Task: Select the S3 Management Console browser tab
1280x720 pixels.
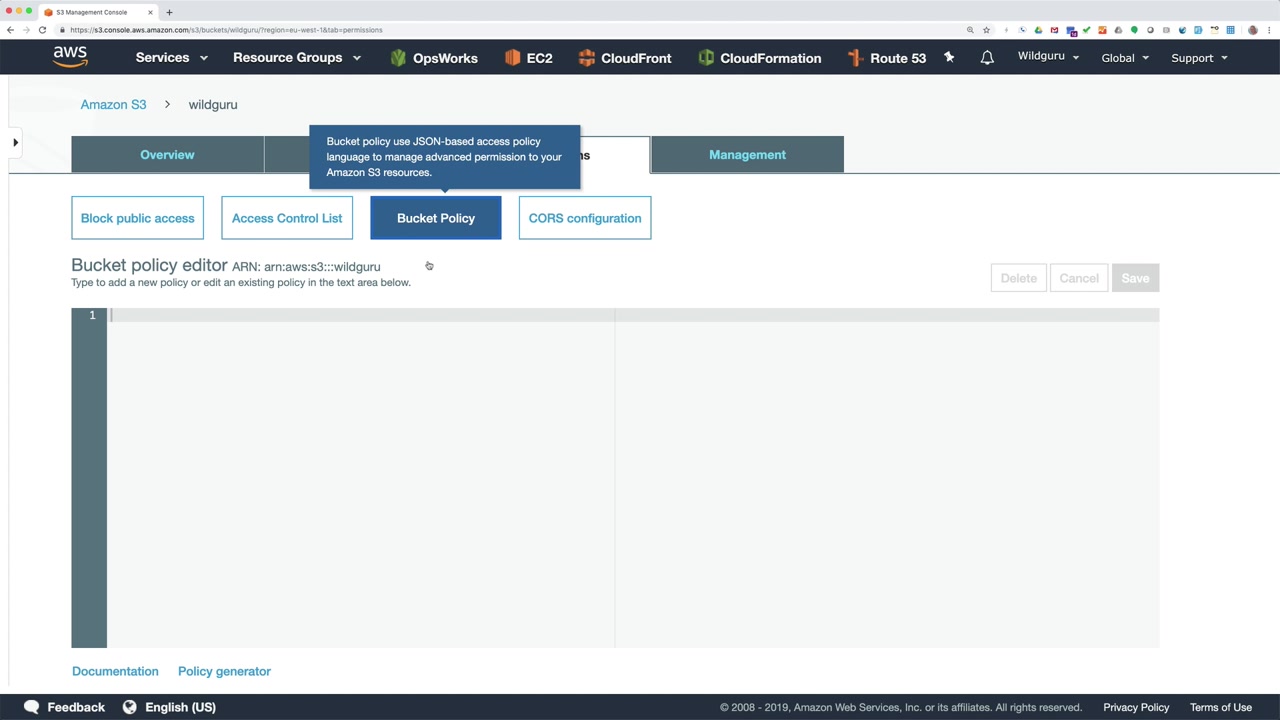Action: (98, 12)
